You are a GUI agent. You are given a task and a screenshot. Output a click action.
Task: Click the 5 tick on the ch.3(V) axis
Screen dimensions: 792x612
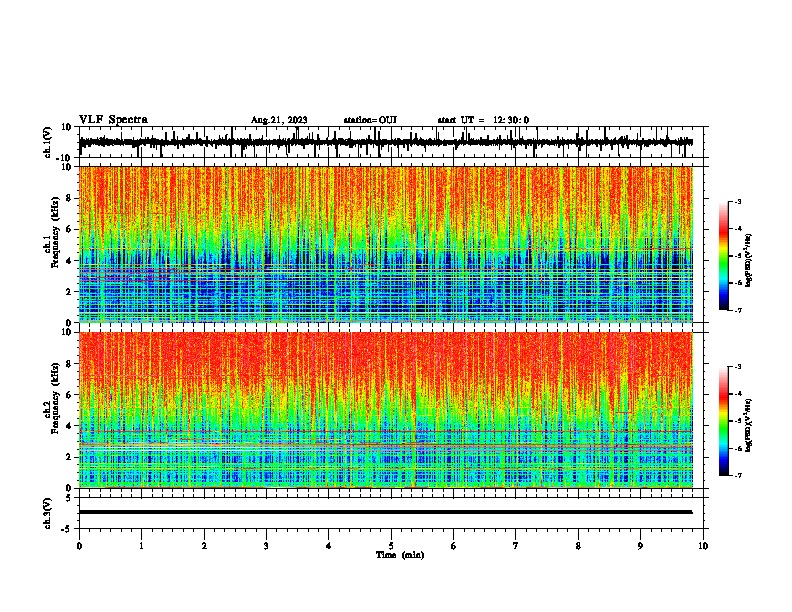pos(69,498)
